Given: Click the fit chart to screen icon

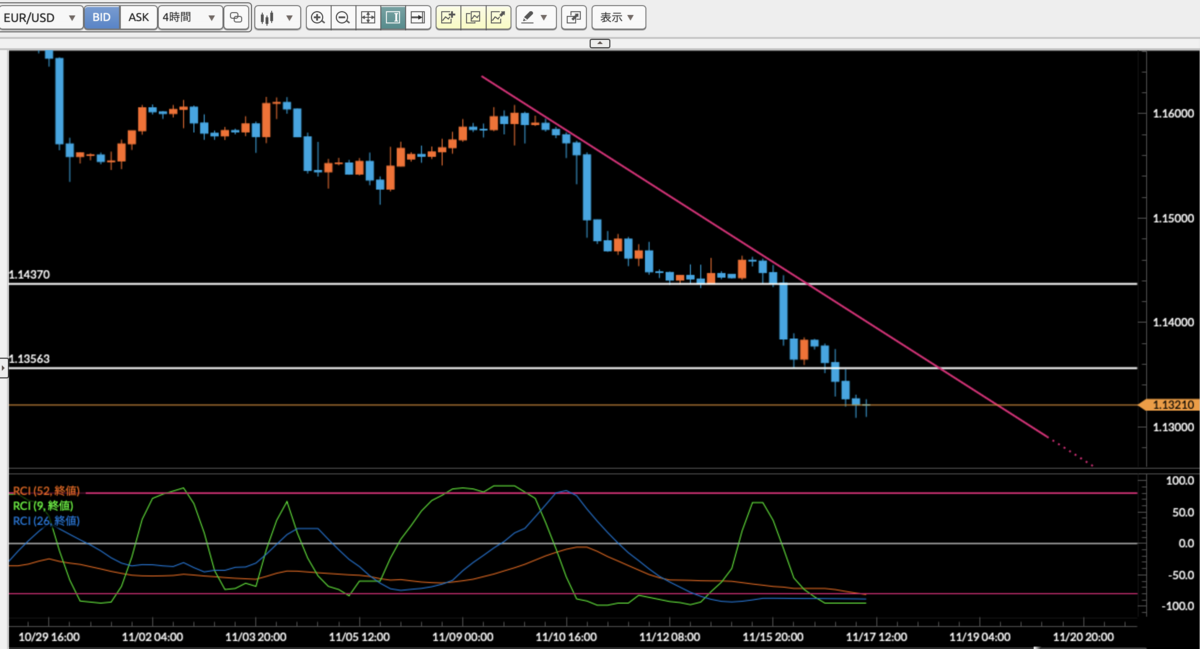Looking at the screenshot, I should (368, 17).
